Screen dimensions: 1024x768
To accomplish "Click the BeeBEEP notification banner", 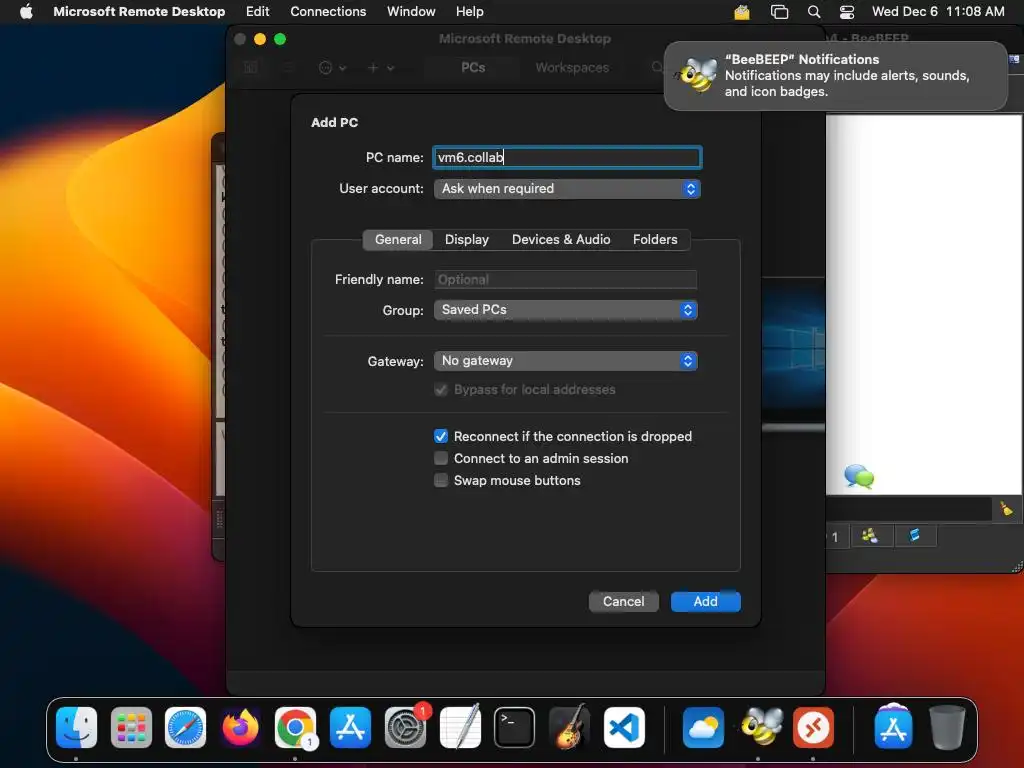I will (836, 76).
